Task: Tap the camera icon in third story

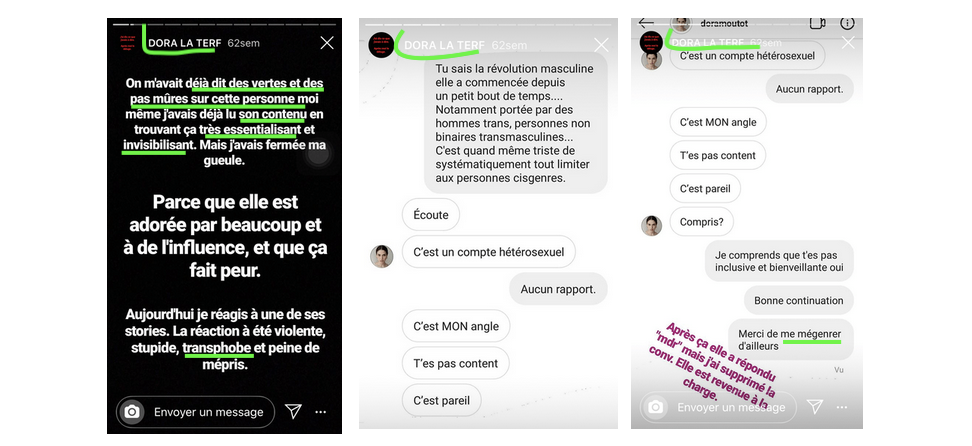Action: pos(655,407)
